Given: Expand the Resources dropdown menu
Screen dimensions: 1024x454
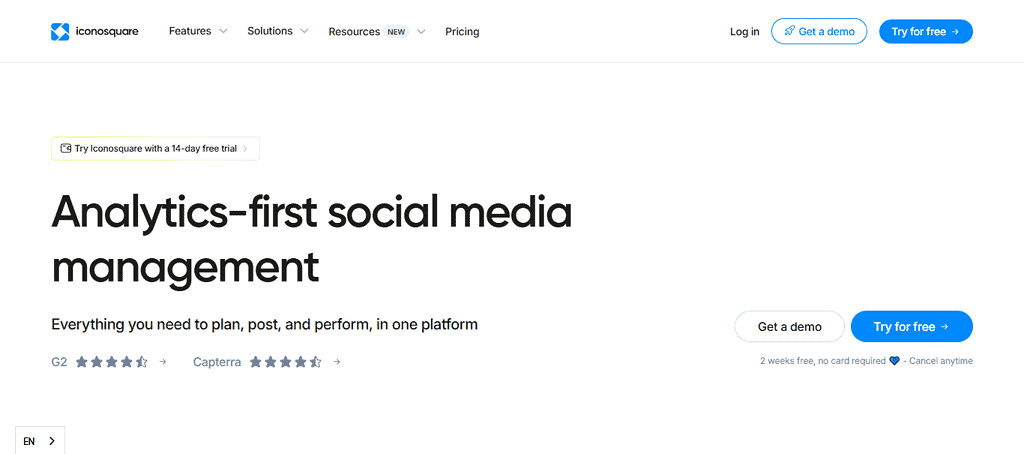Looking at the screenshot, I should pos(376,32).
